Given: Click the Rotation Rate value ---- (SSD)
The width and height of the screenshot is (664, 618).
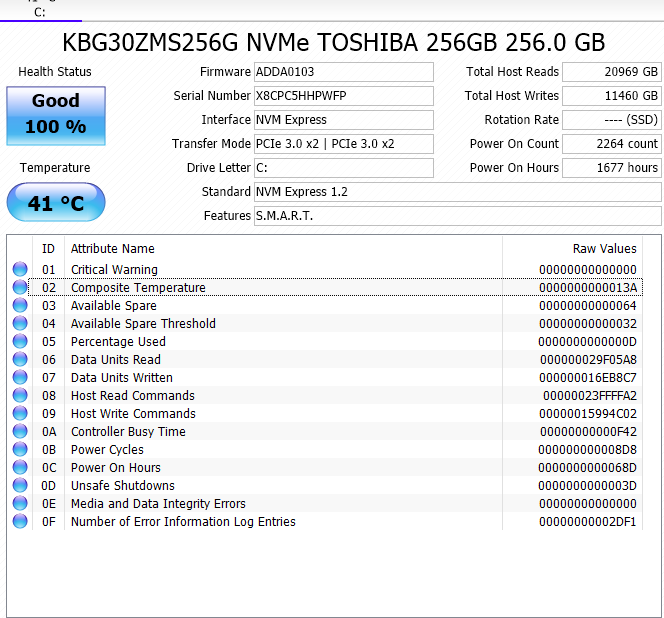Looking at the screenshot, I should 611,120.
